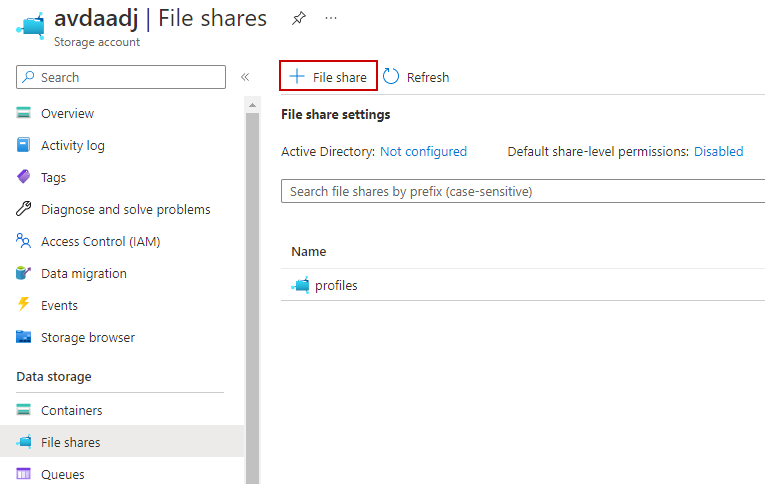Open Queues in the sidebar
The height and width of the screenshot is (484, 765).
(x=62, y=474)
